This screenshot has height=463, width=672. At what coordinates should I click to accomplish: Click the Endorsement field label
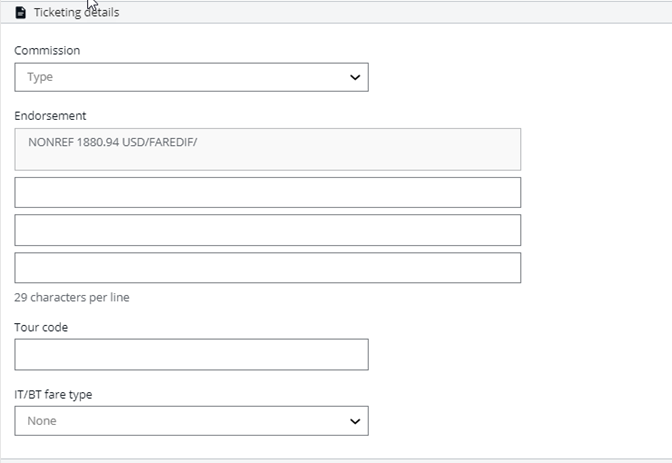50,116
